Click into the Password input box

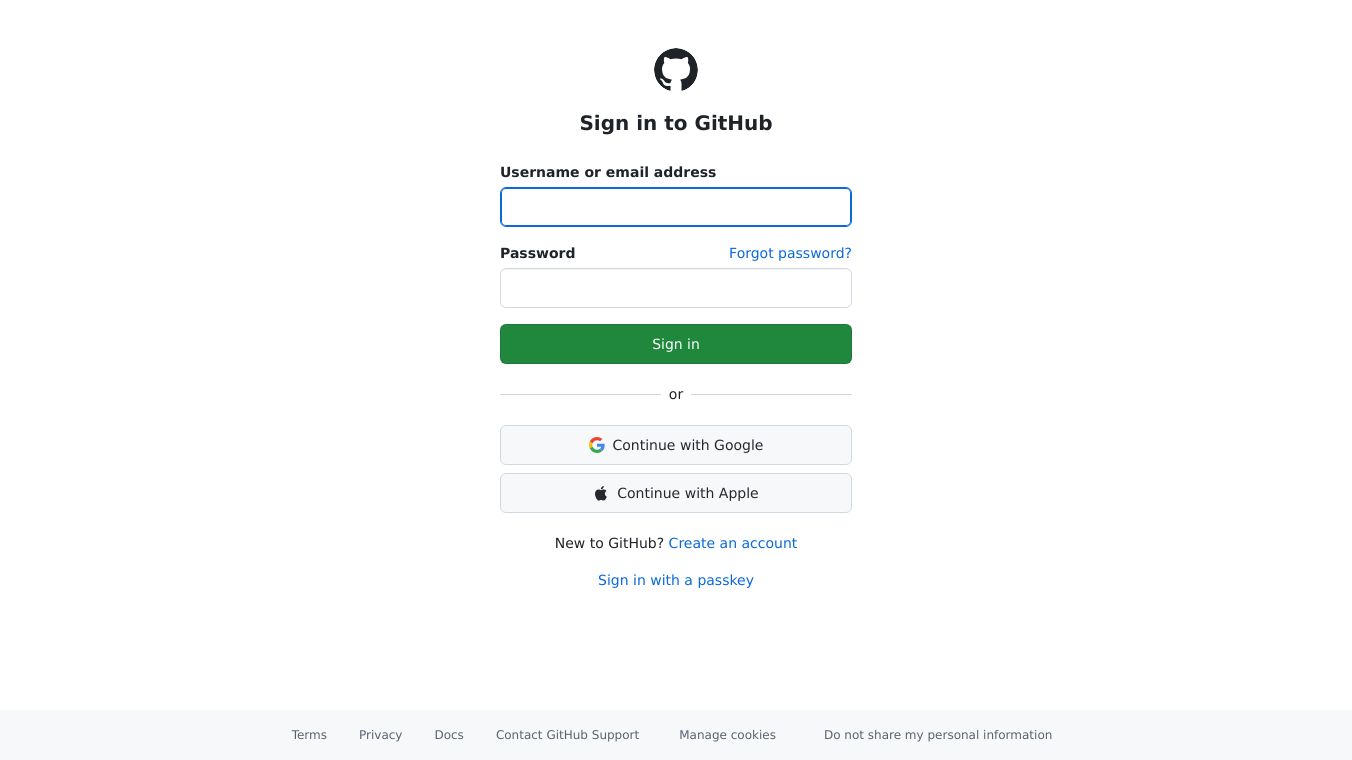click(x=676, y=288)
